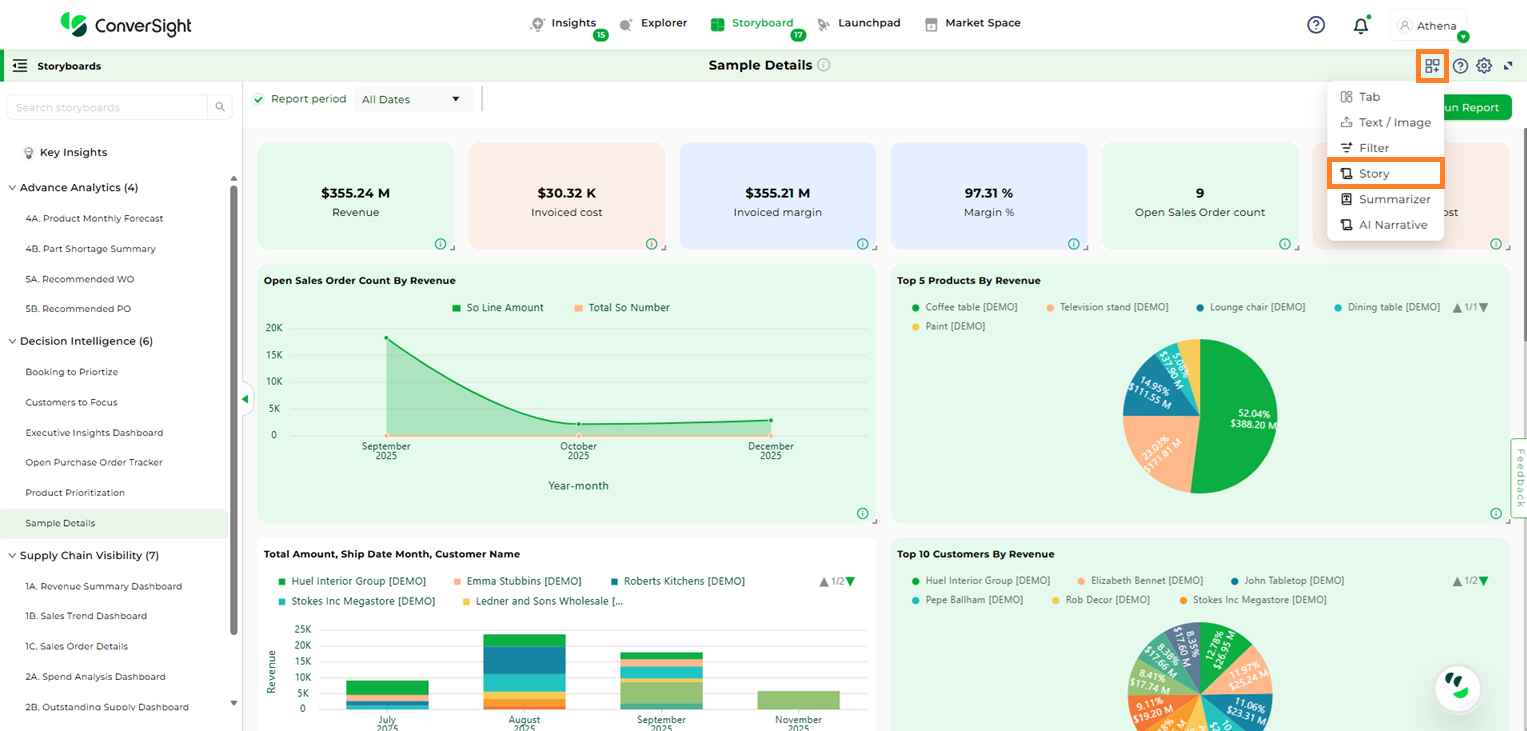This screenshot has height=731, width=1527.
Task: Click the collapse fullscreen arrows icon
Action: 1508,66
